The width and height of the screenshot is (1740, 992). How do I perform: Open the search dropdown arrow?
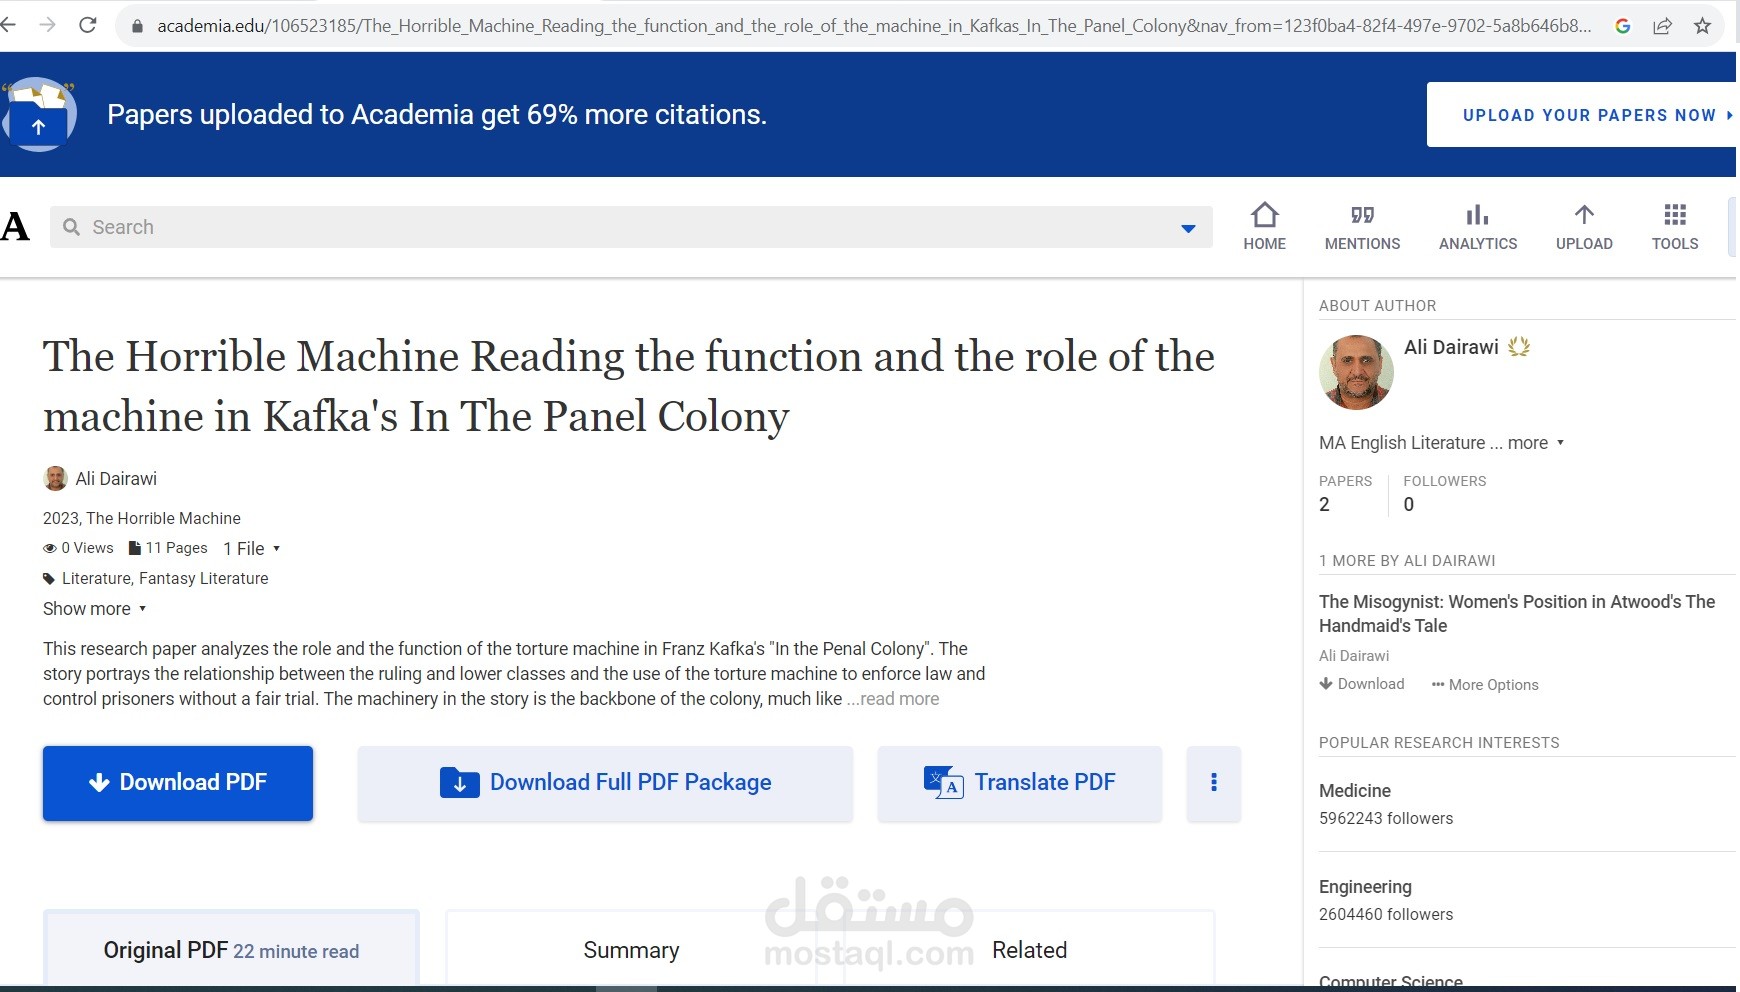1188,228
